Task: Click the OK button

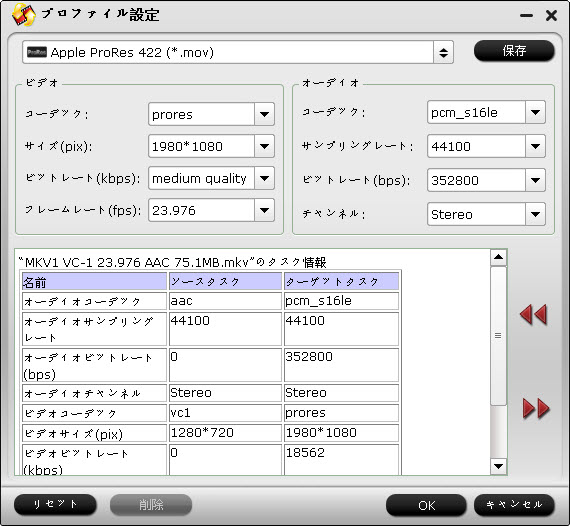Action: pyautogui.click(x=426, y=505)
